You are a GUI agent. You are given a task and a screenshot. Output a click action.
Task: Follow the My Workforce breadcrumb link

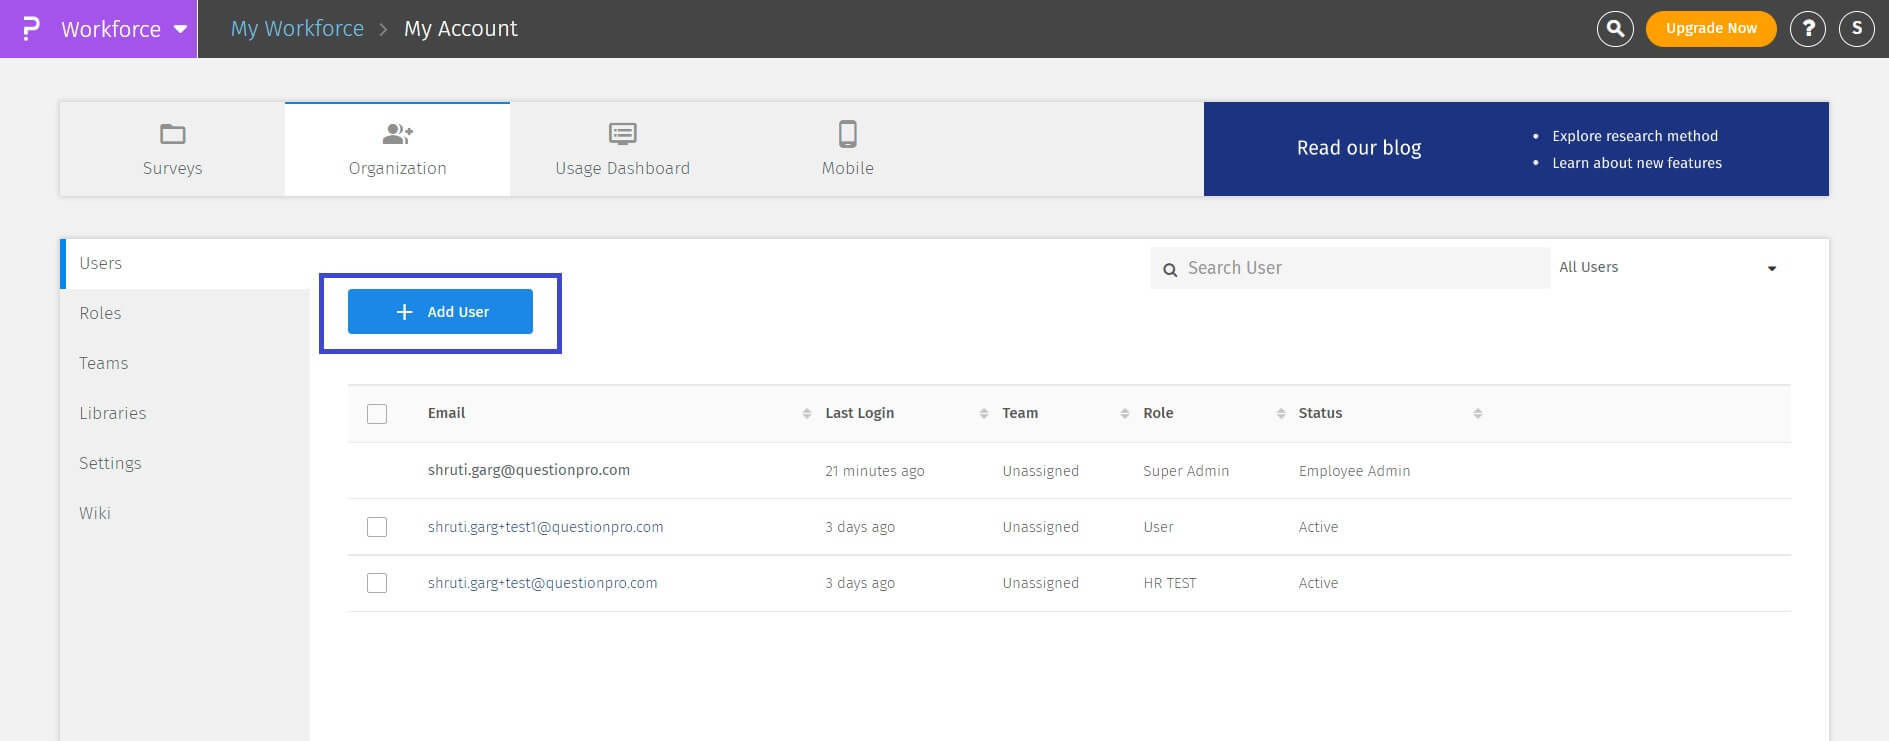click(x=297, y=29)
